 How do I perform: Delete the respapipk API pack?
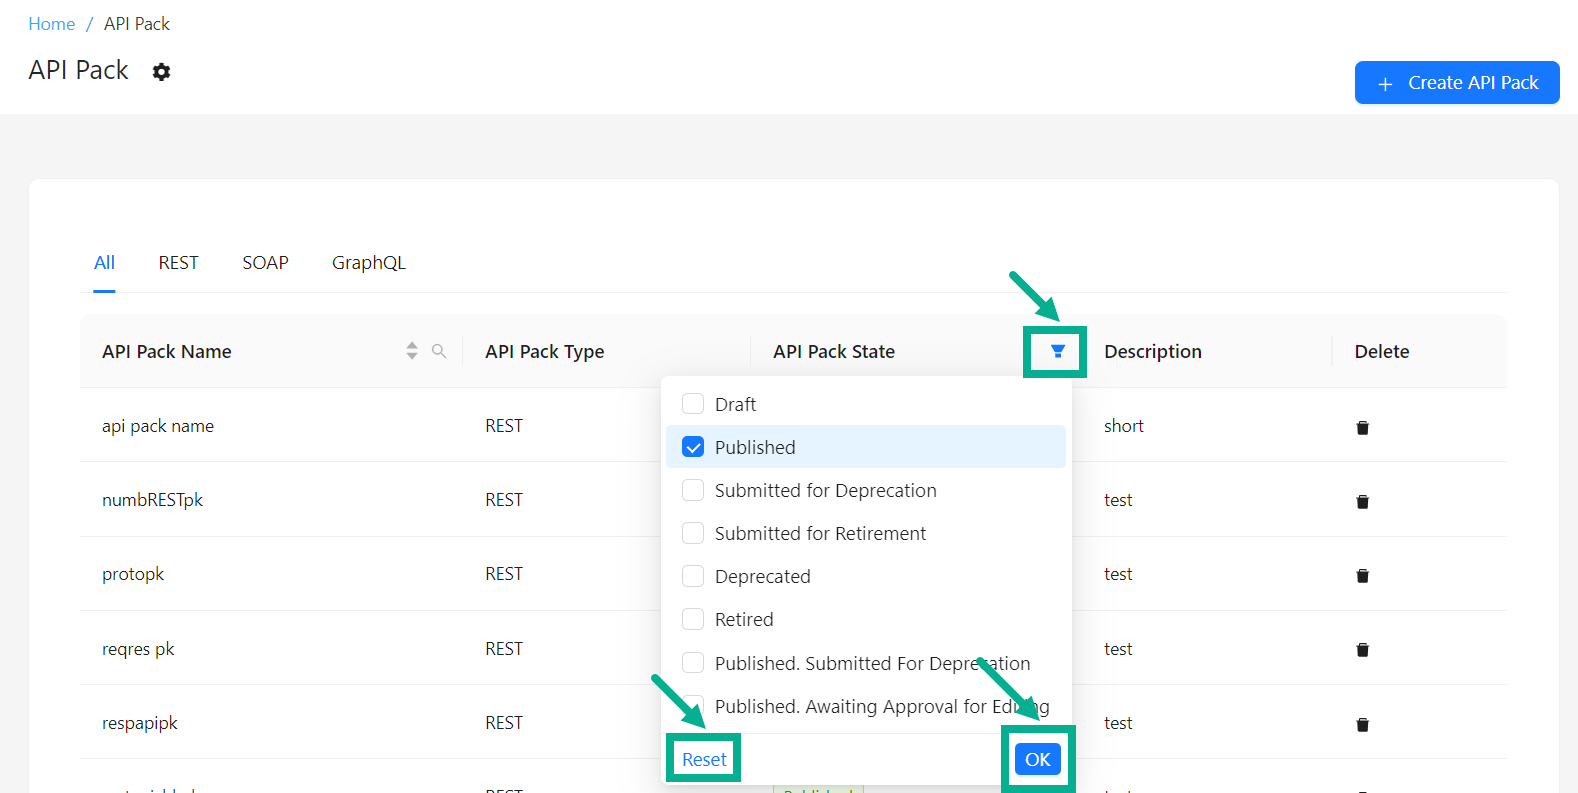[1362, 725]
